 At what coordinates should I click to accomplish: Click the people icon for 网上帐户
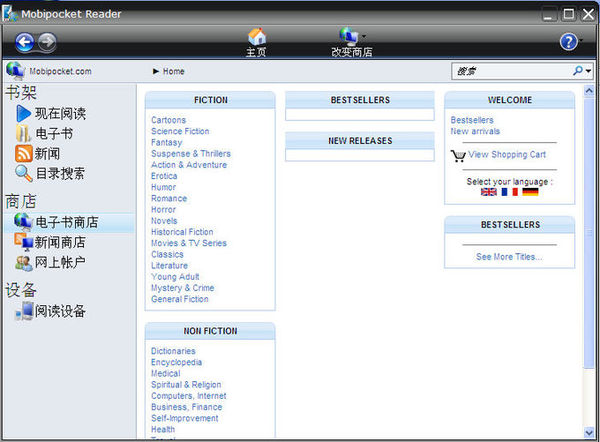pos(24,263)
